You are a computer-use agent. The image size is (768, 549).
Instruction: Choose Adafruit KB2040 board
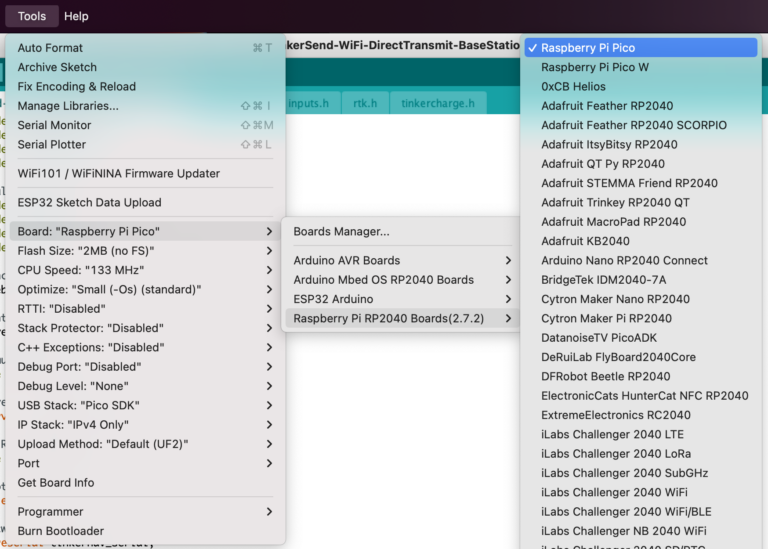click(x=641, y=241)
